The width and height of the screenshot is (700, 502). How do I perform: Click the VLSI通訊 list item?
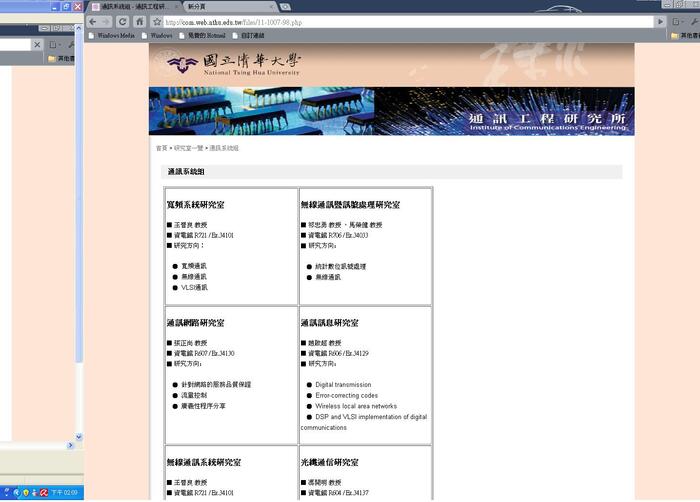194,288
